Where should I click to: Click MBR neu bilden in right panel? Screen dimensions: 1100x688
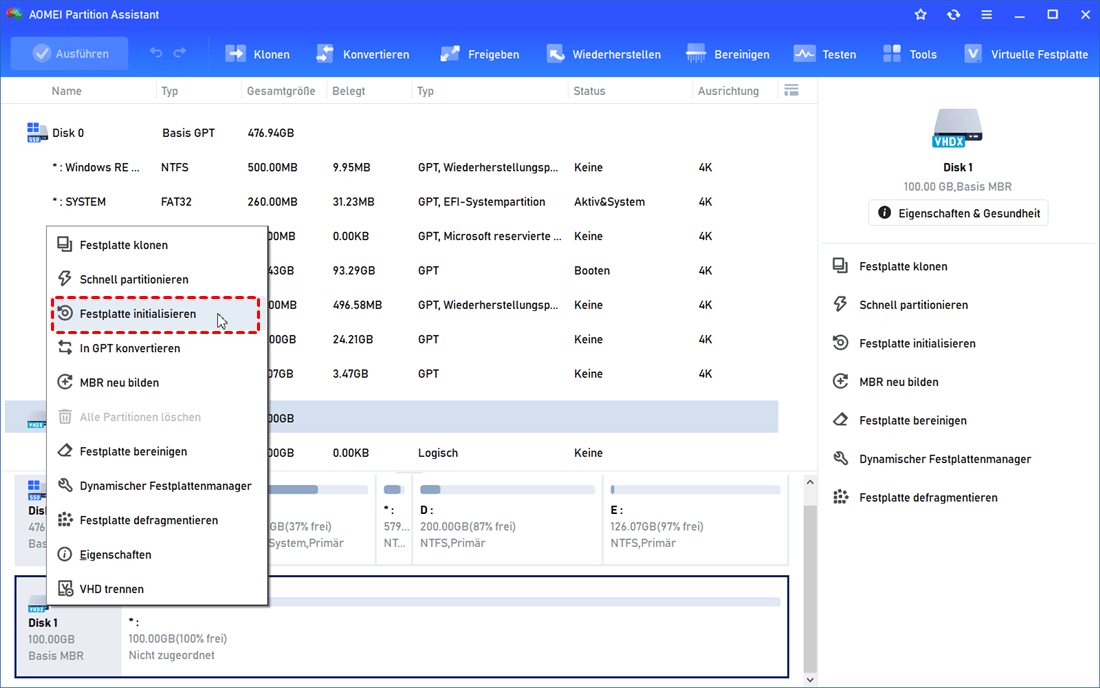[x=898, y=382]
